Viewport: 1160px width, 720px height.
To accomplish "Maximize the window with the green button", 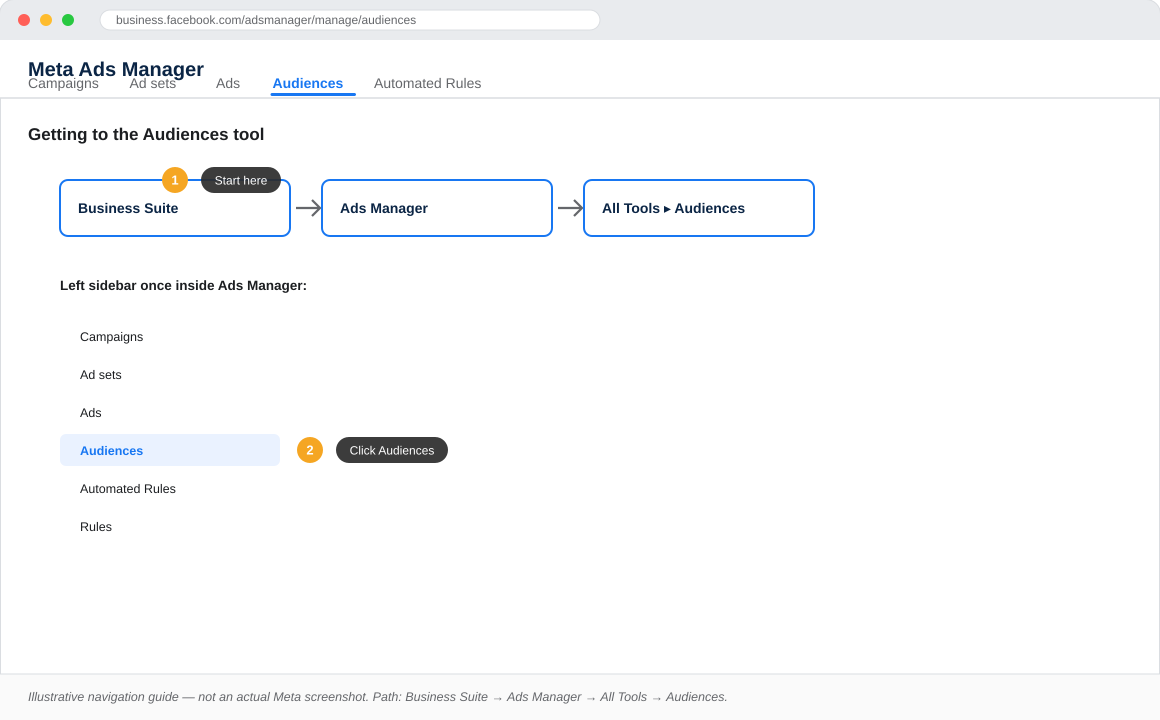I will (68, 20).
